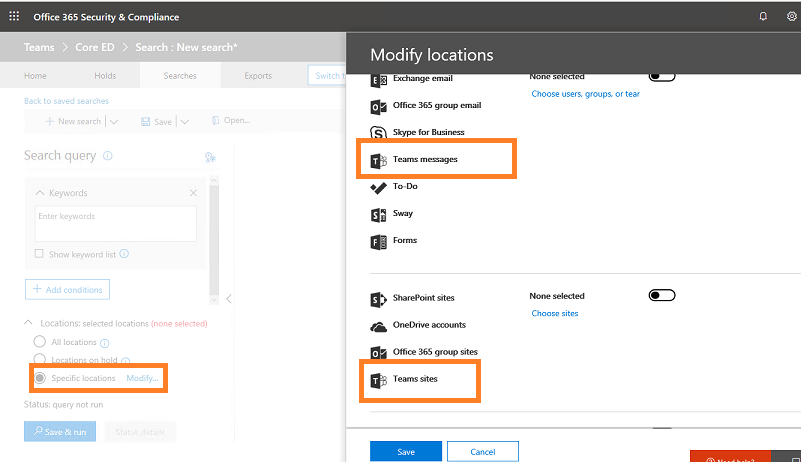The image size is (801, 462).
Task: Click the Teams messages label
Action: click(425, 159)
